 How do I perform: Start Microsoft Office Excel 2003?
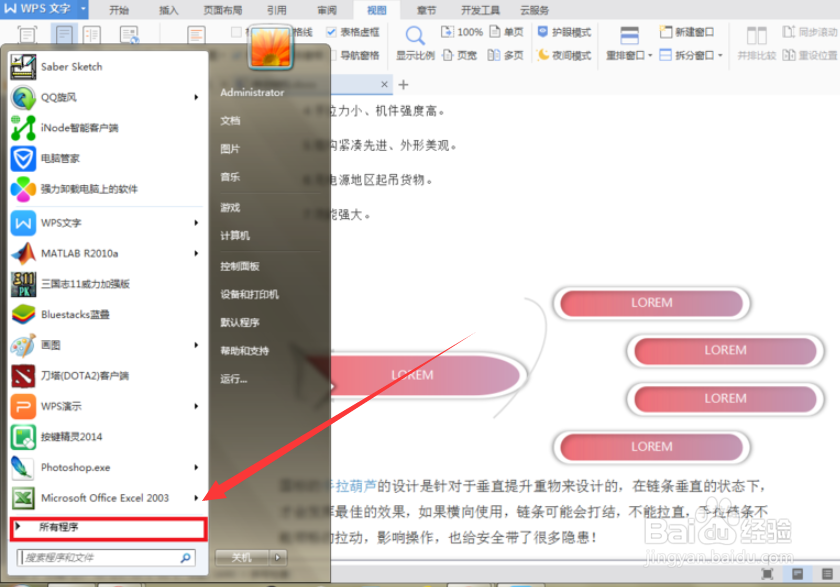(110, 498)
